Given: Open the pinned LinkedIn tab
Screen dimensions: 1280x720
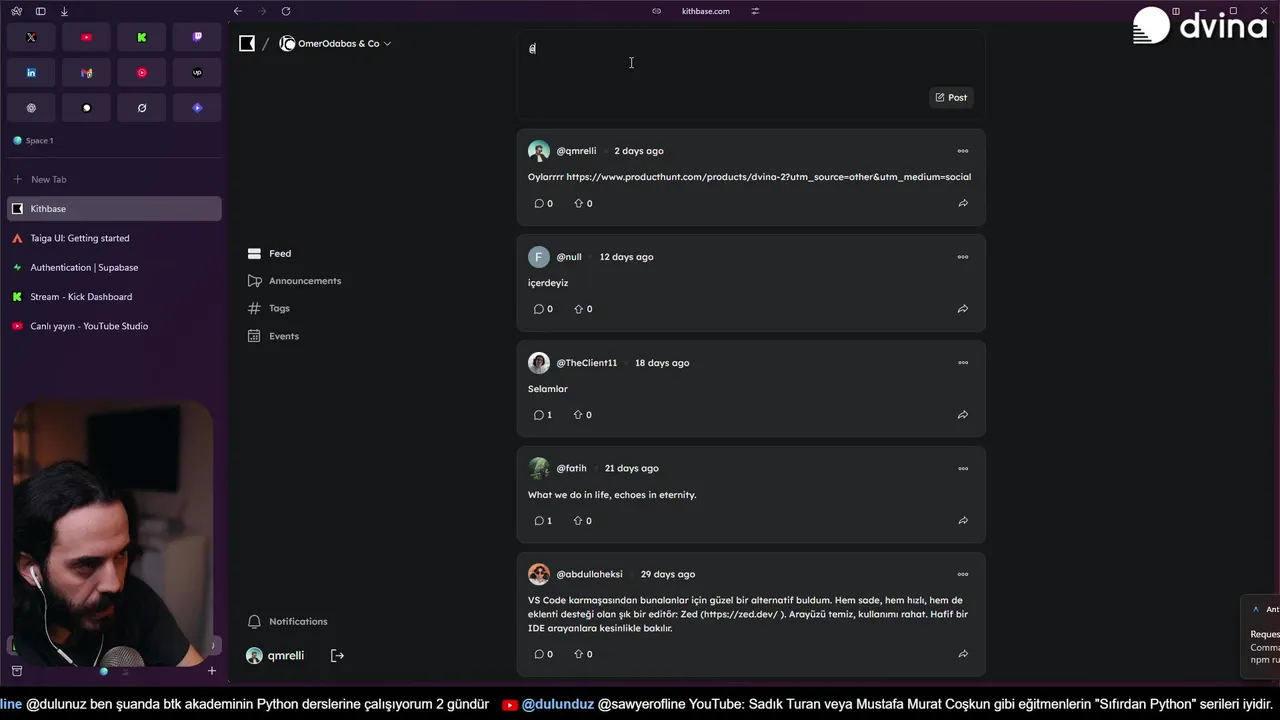Looking at the screenshot, I should pos(31,73).
